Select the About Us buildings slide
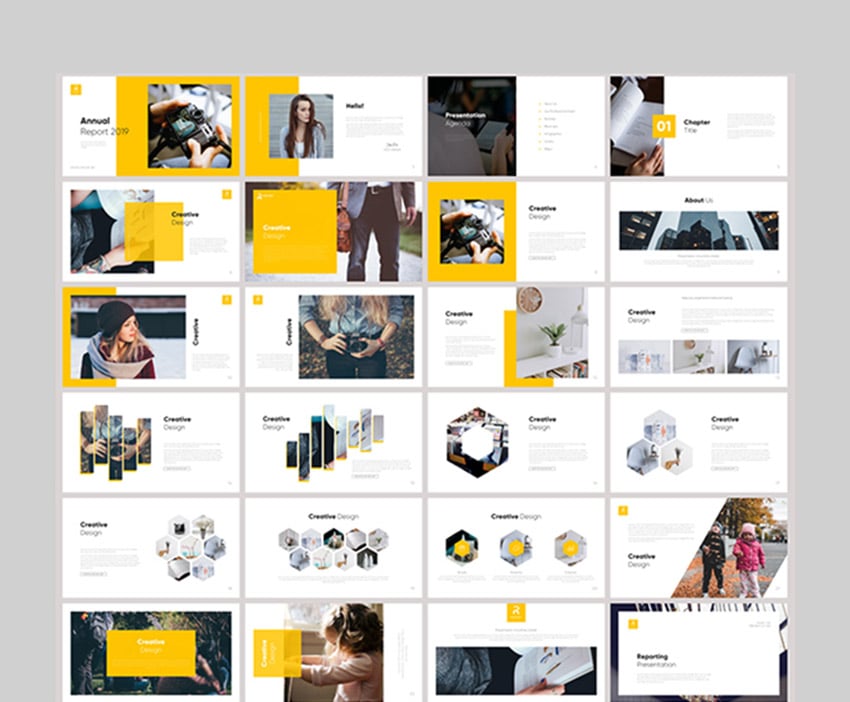850x702 pixels. tap(698, 231)
